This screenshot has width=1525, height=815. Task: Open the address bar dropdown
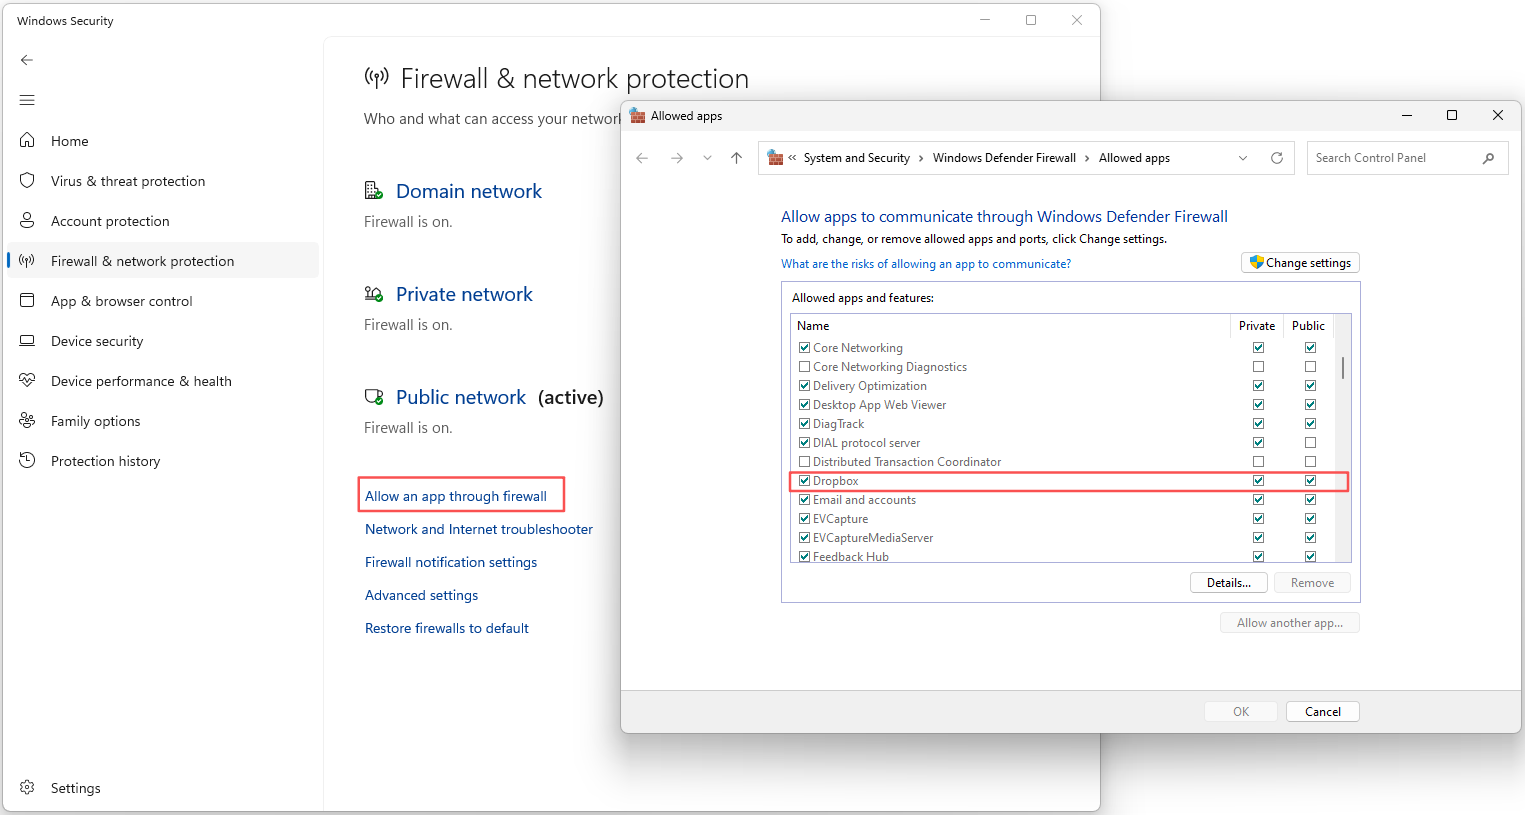pos(1242,157)
